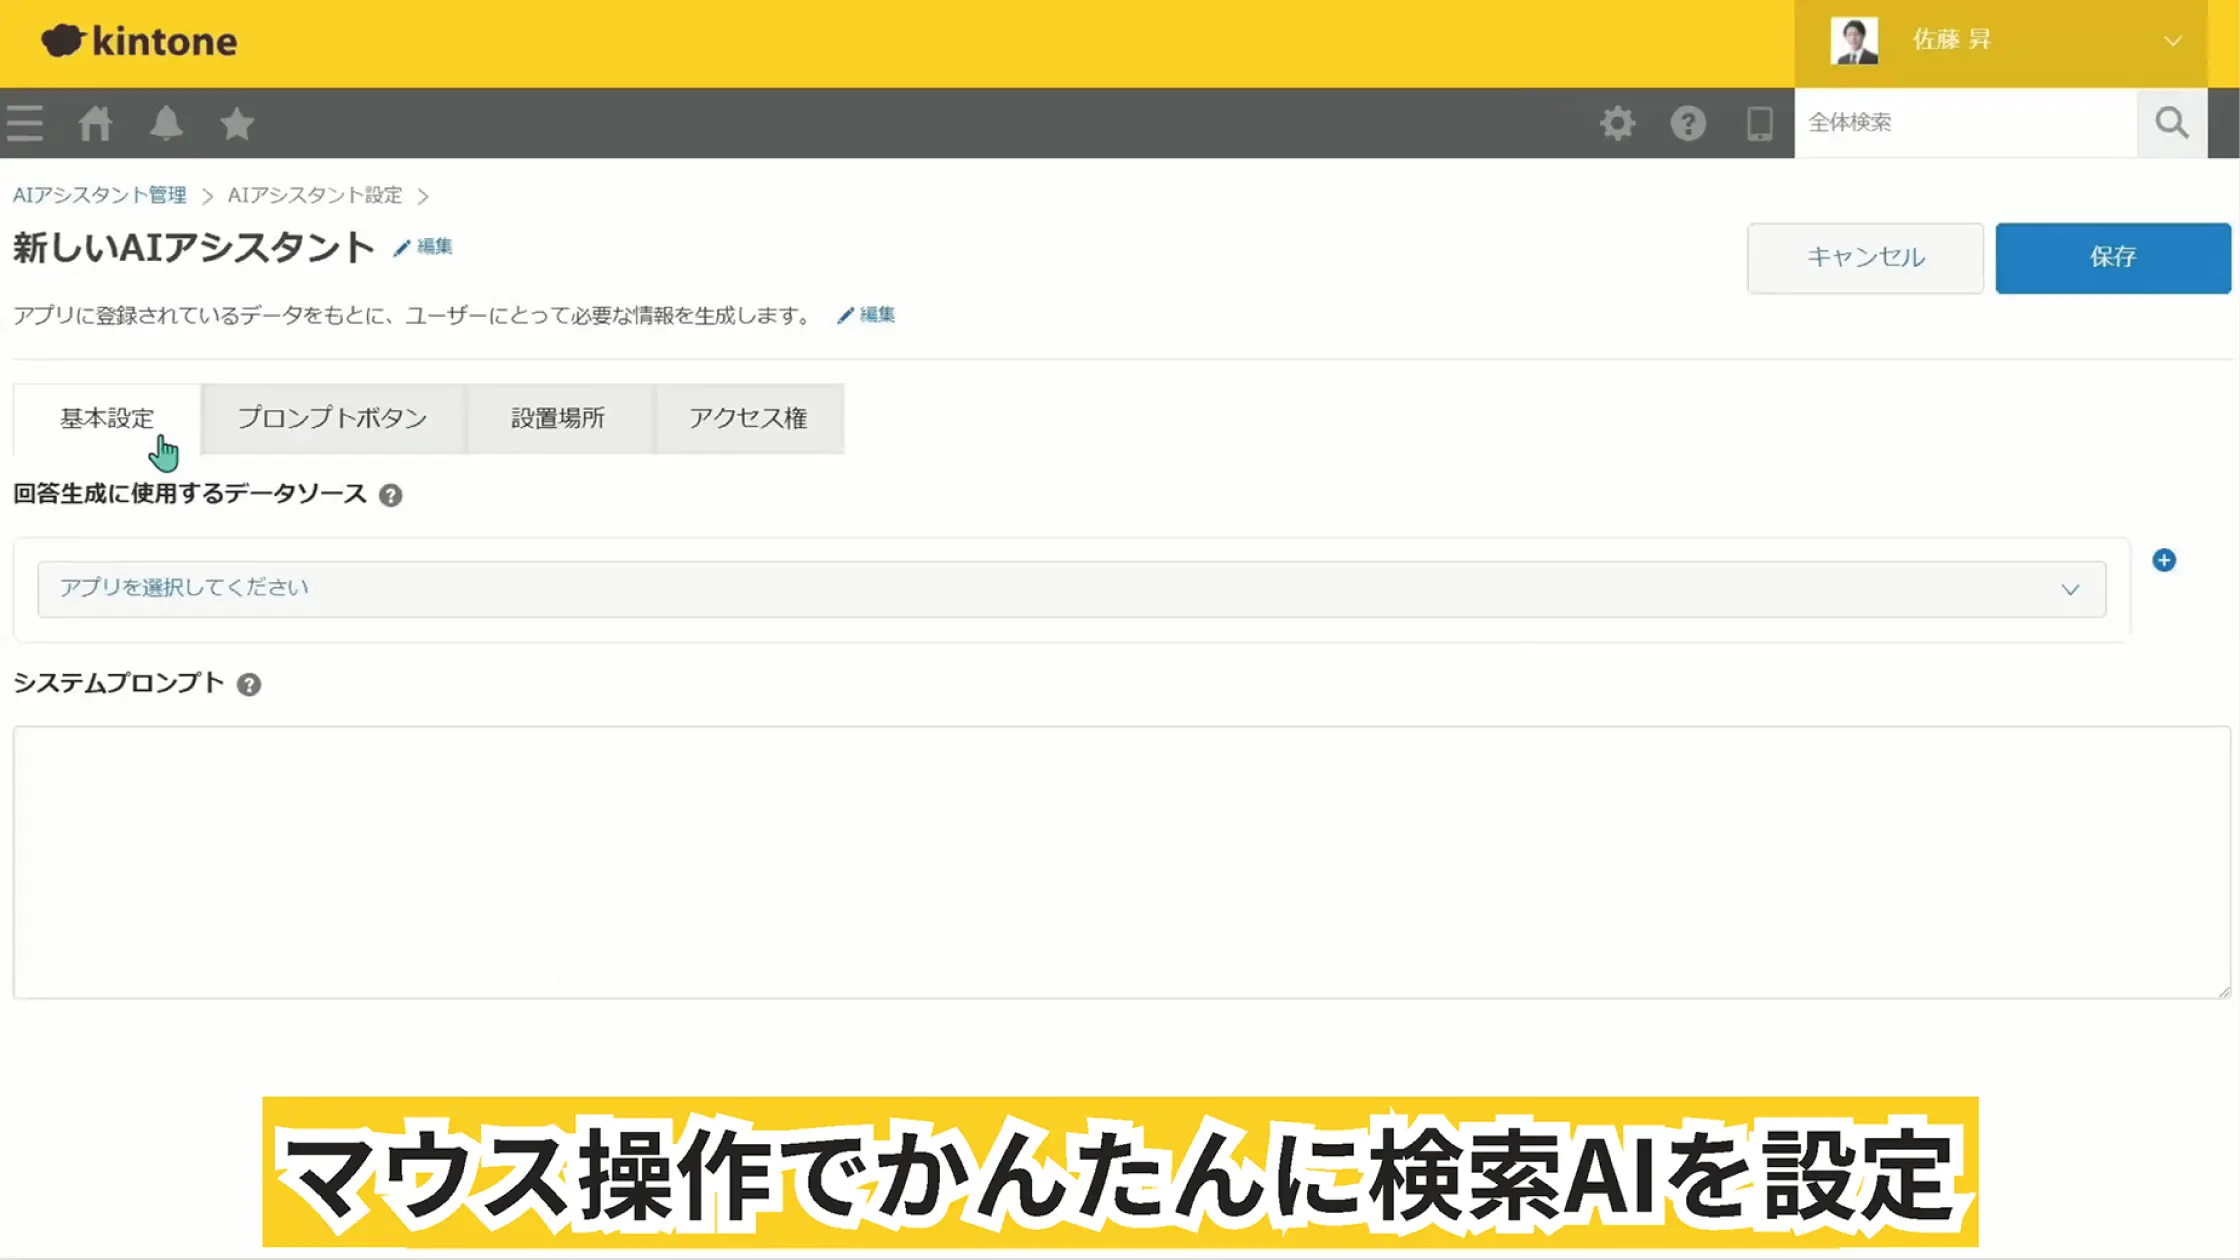The height and width of the screenshot is (1260, 2240).
Task: Open the hamburger menu icon
Action: (25, 123)
